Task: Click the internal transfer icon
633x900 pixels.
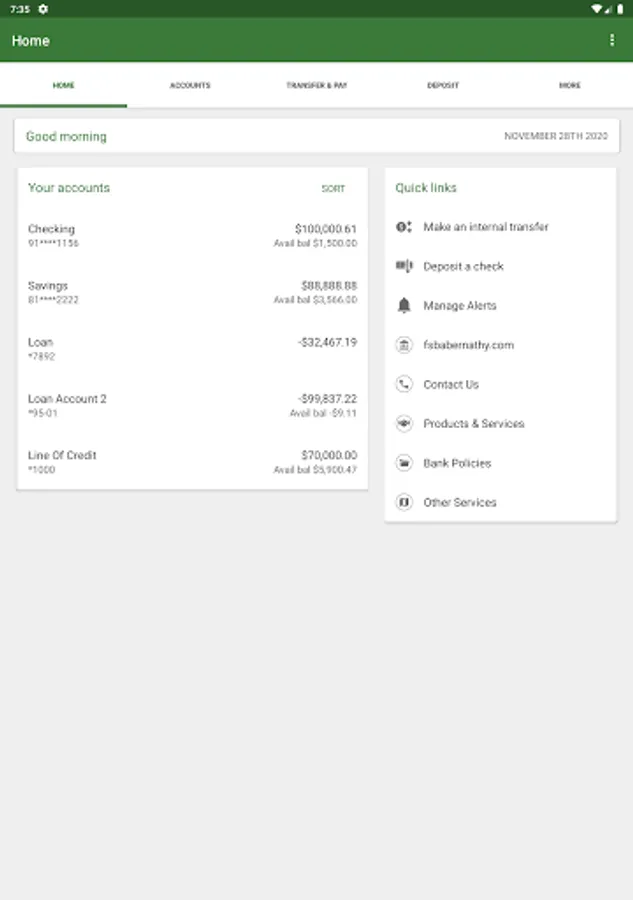Action: (404, 227)
